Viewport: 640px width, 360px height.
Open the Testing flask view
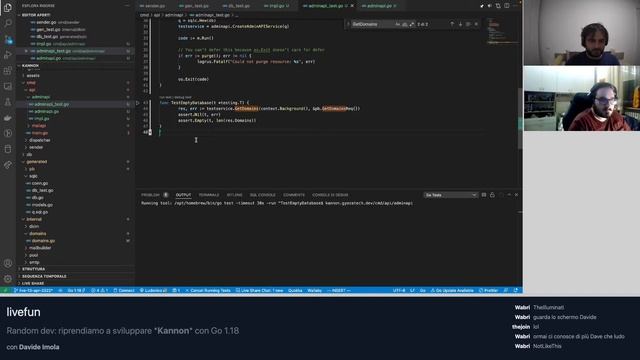pos(8,102)
